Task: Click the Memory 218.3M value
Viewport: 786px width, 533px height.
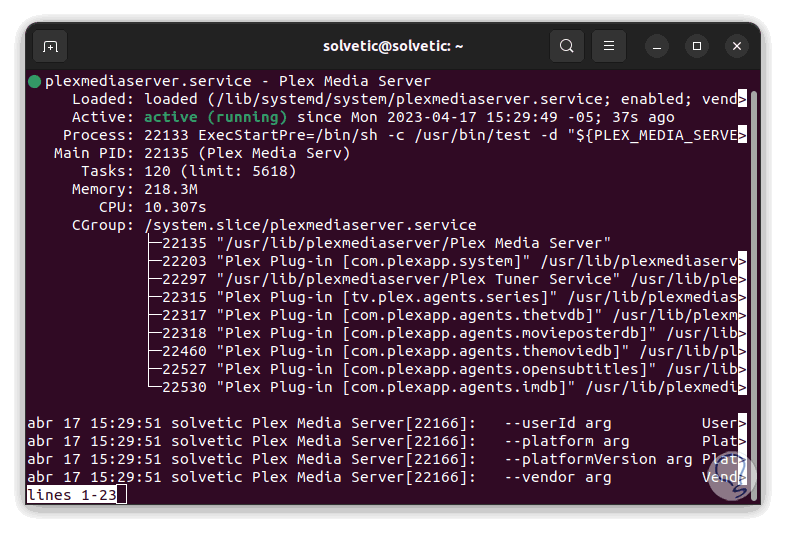Action: tap(171, 189)
